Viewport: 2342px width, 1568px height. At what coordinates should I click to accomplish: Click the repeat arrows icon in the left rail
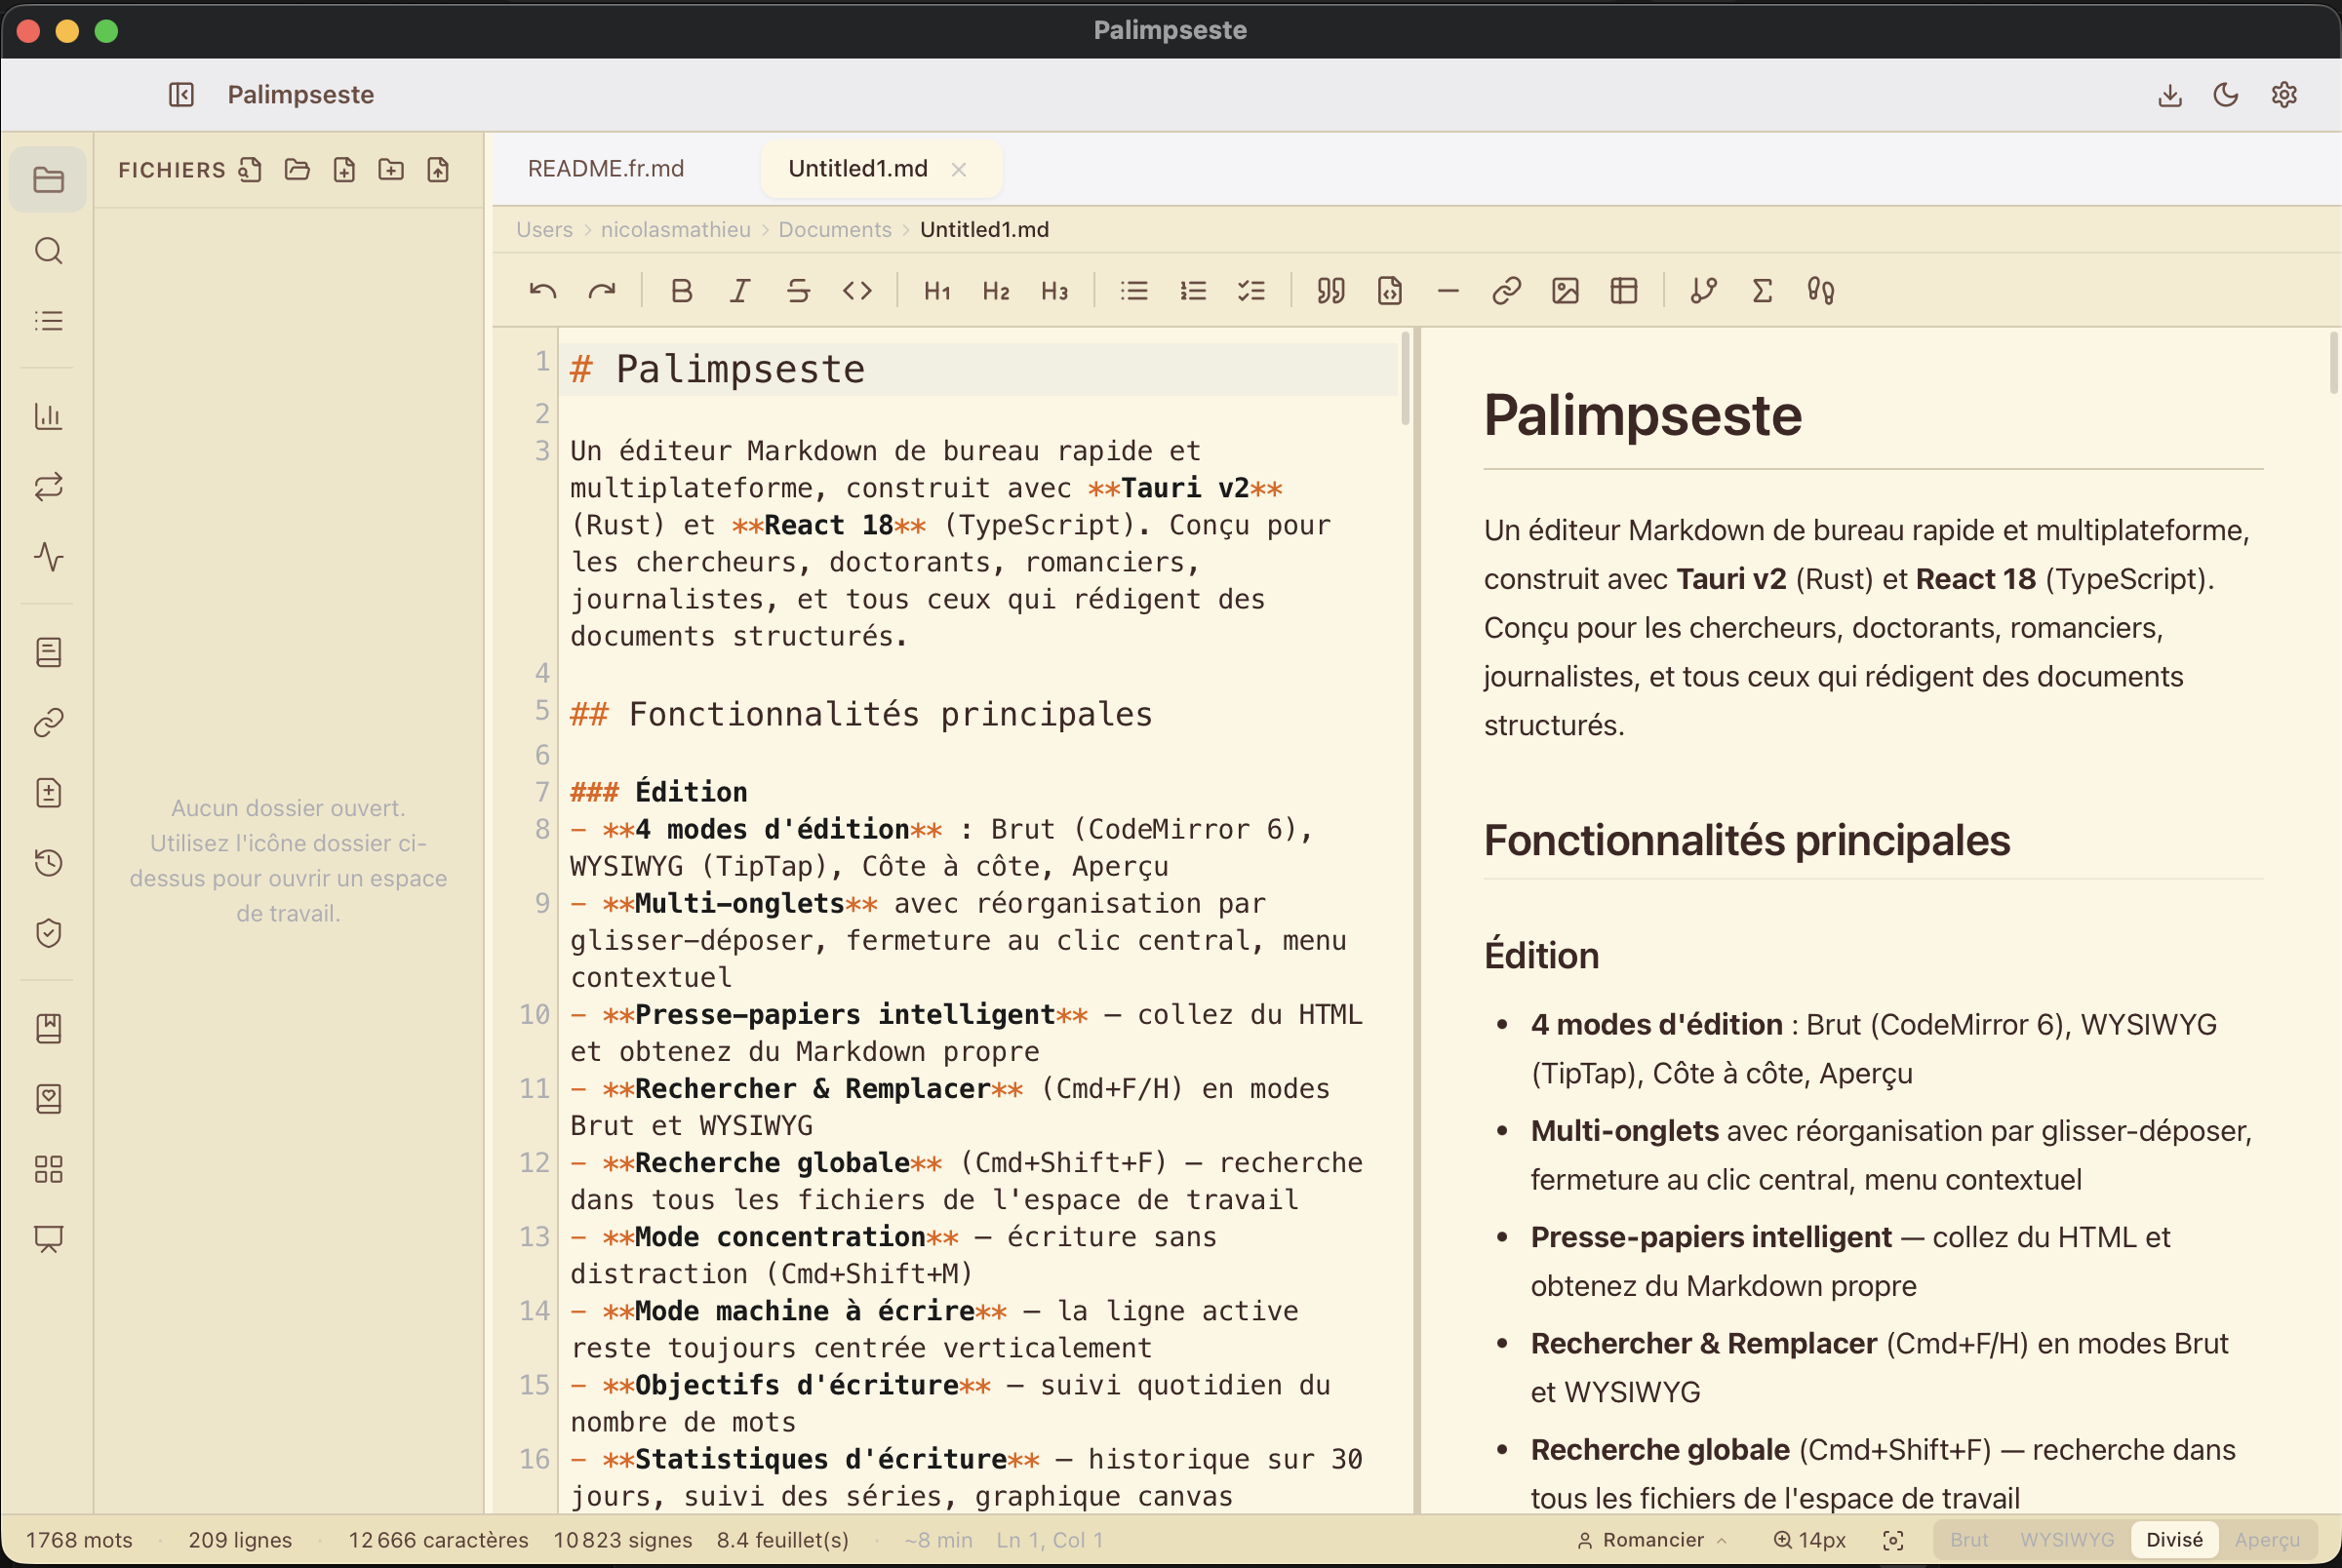pyautogui.click(x=48, y=486)
